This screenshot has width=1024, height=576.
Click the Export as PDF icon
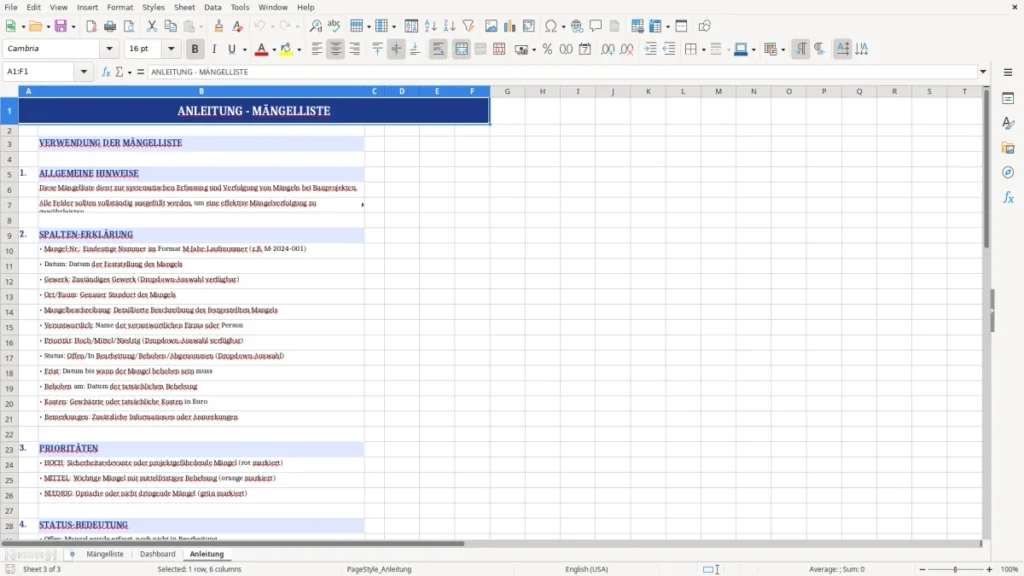(x=91, y=26)
